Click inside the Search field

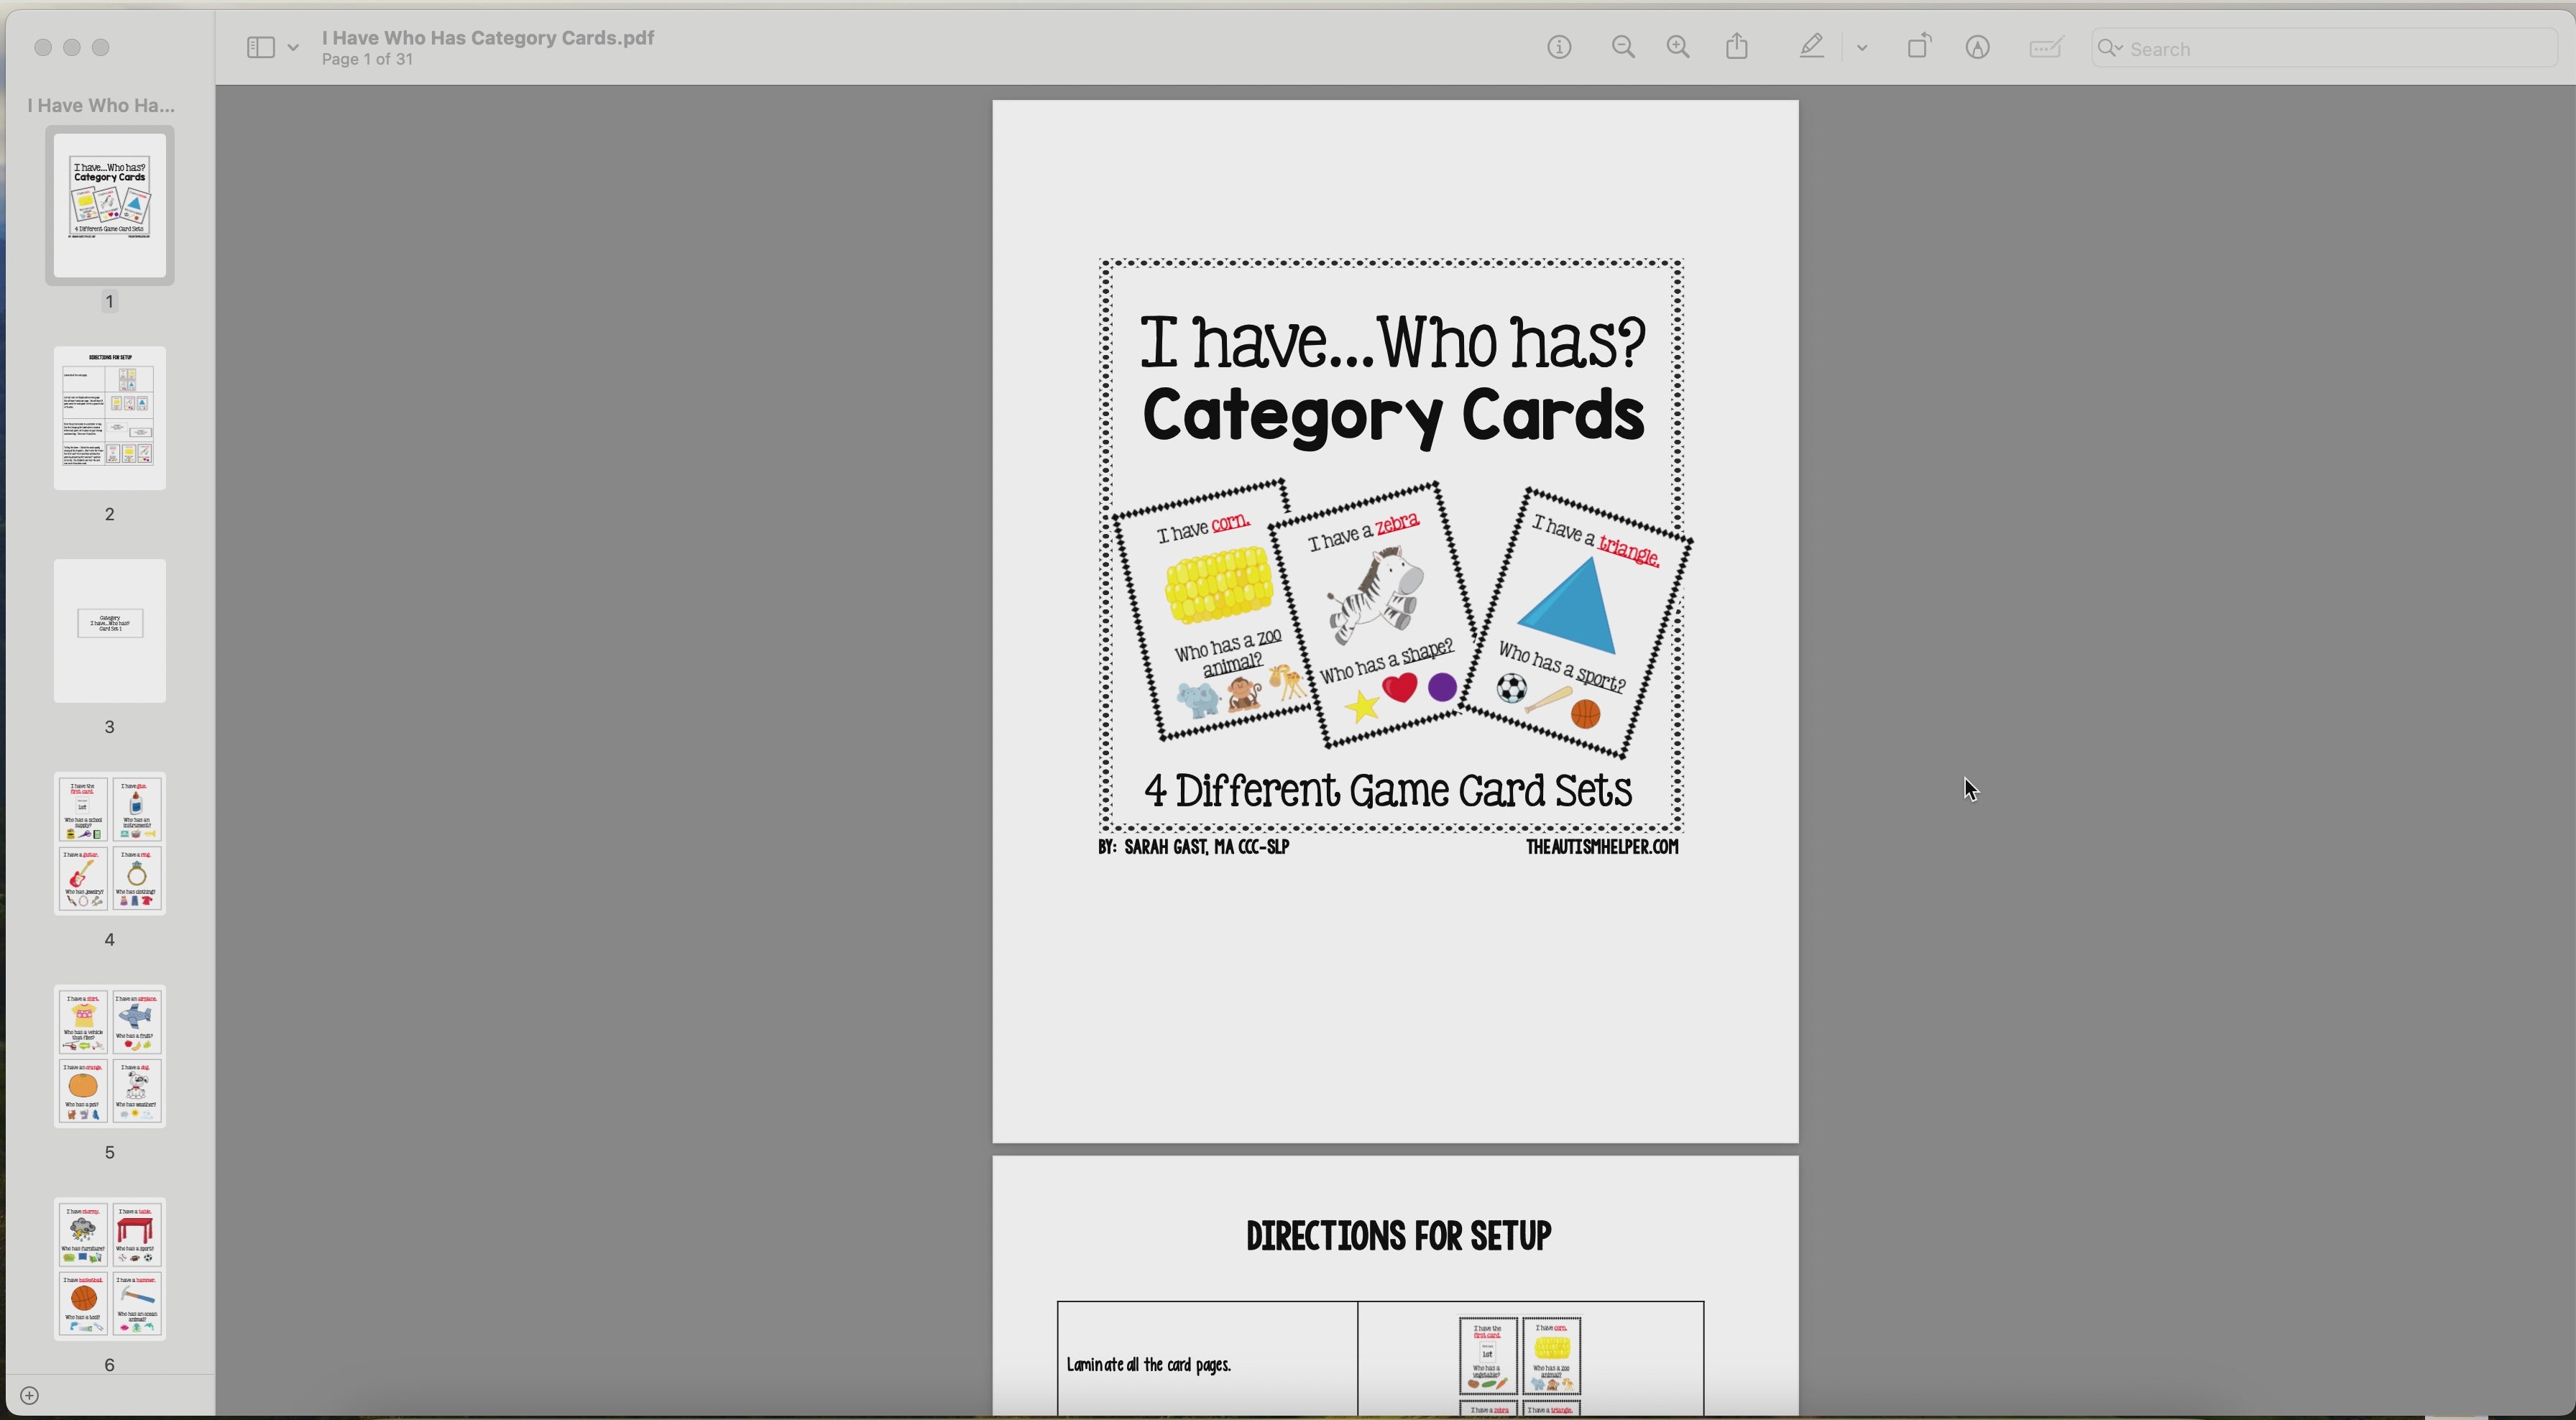[x=2300, y=48]
